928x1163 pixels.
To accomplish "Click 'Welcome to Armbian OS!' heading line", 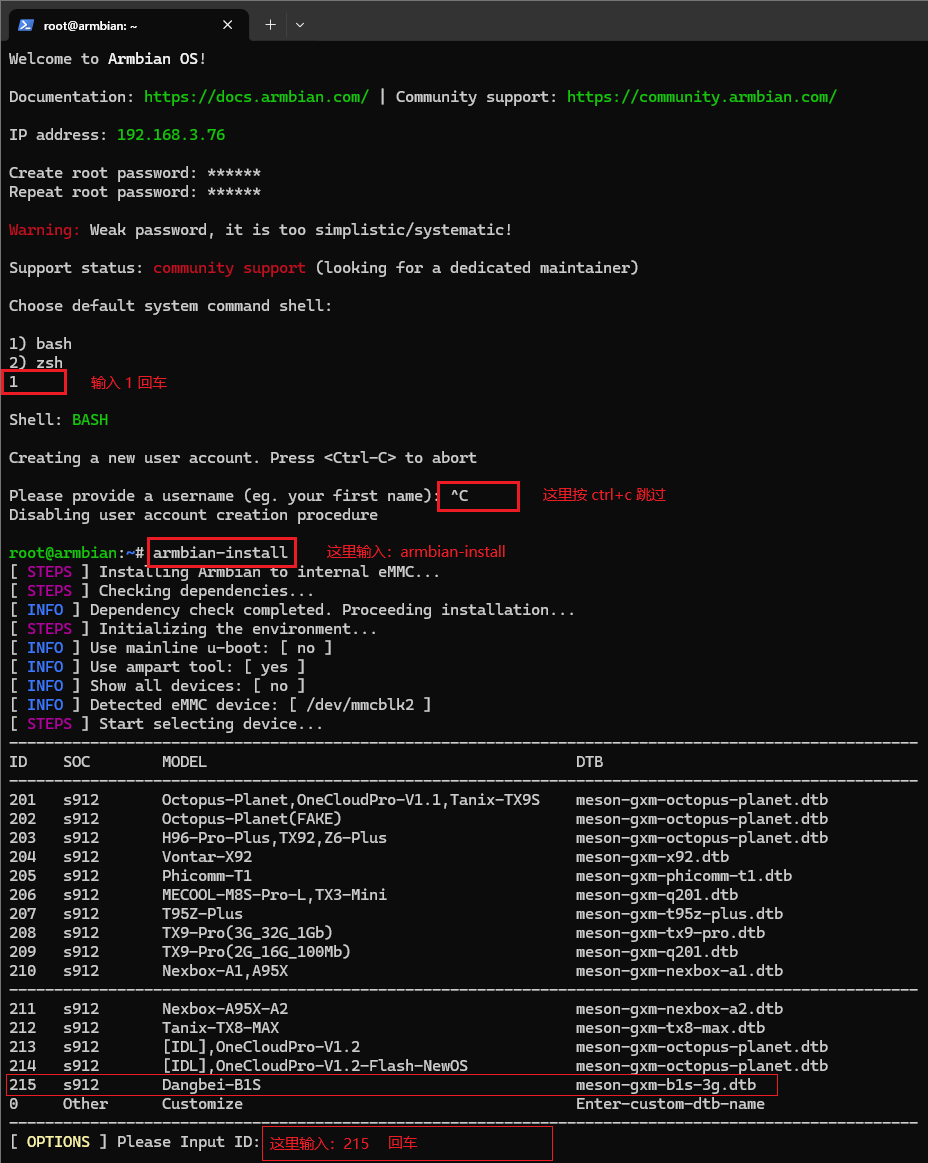I will pyautogui.click(x=108, y=59).
